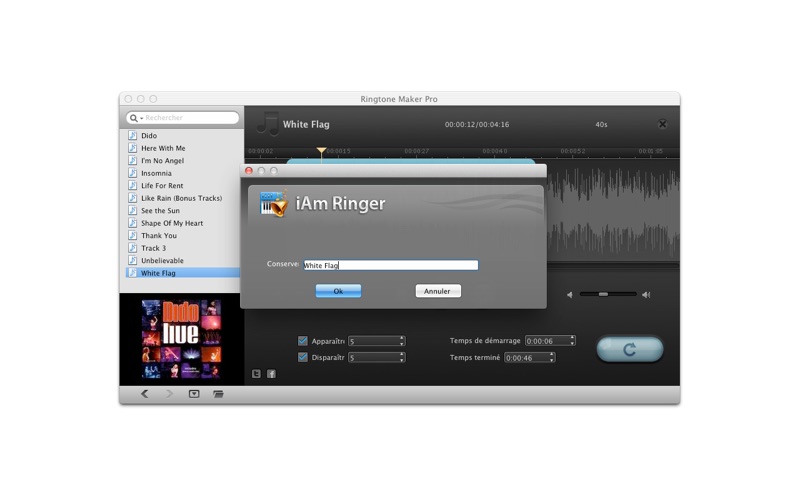Select Like Rain (Bonus Tracks)

click(x=183, y=198)
